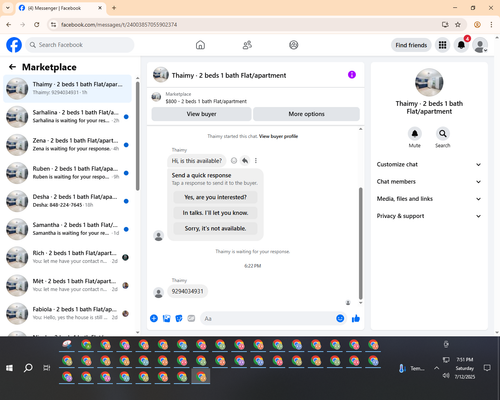This screenshot has height=400, width=500.
Task: Click the conversation list scrollbar
Action: tap(138, 136)
